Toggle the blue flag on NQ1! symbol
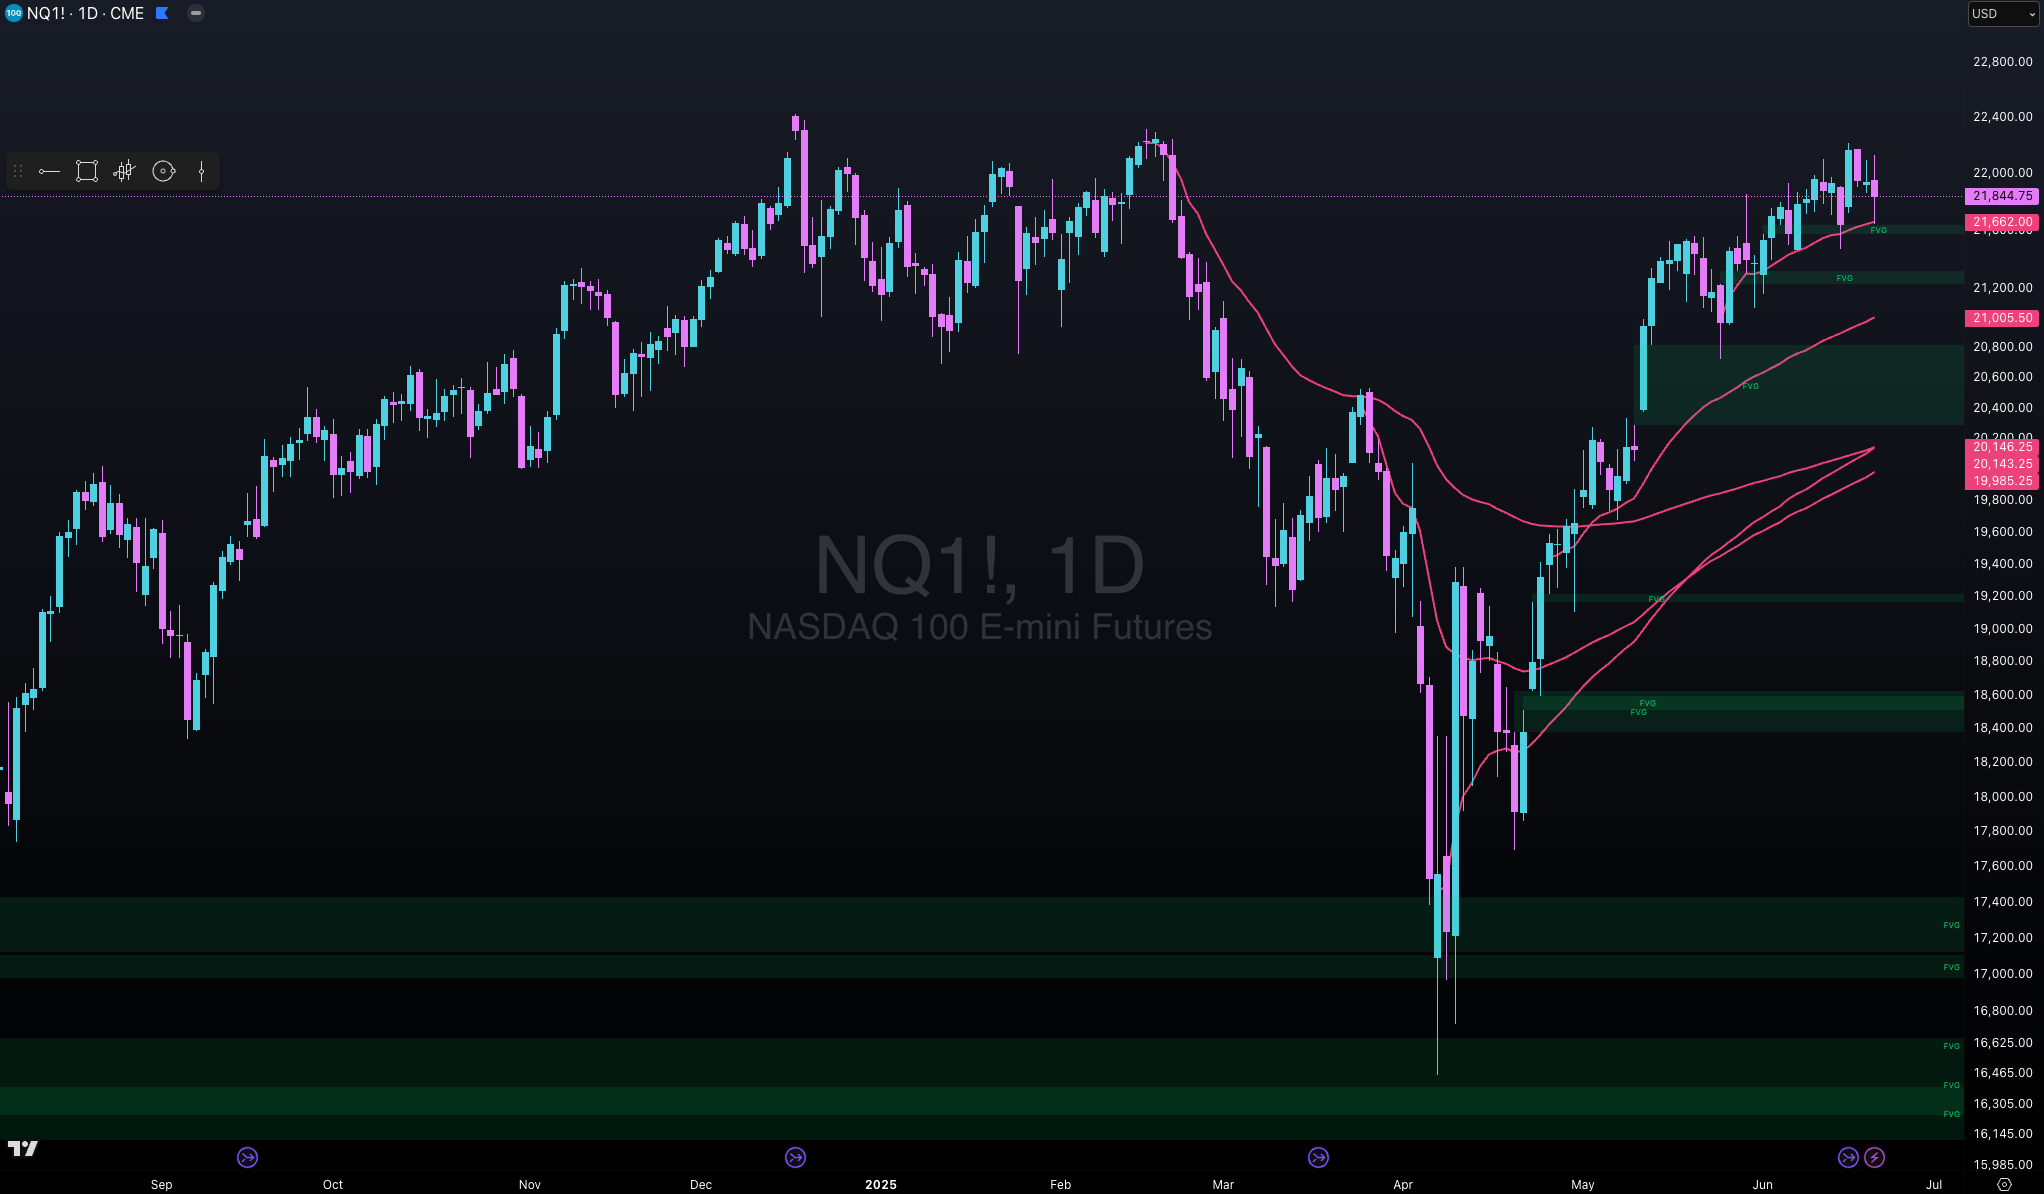The image size is (2044, 1194). (162, 13)
